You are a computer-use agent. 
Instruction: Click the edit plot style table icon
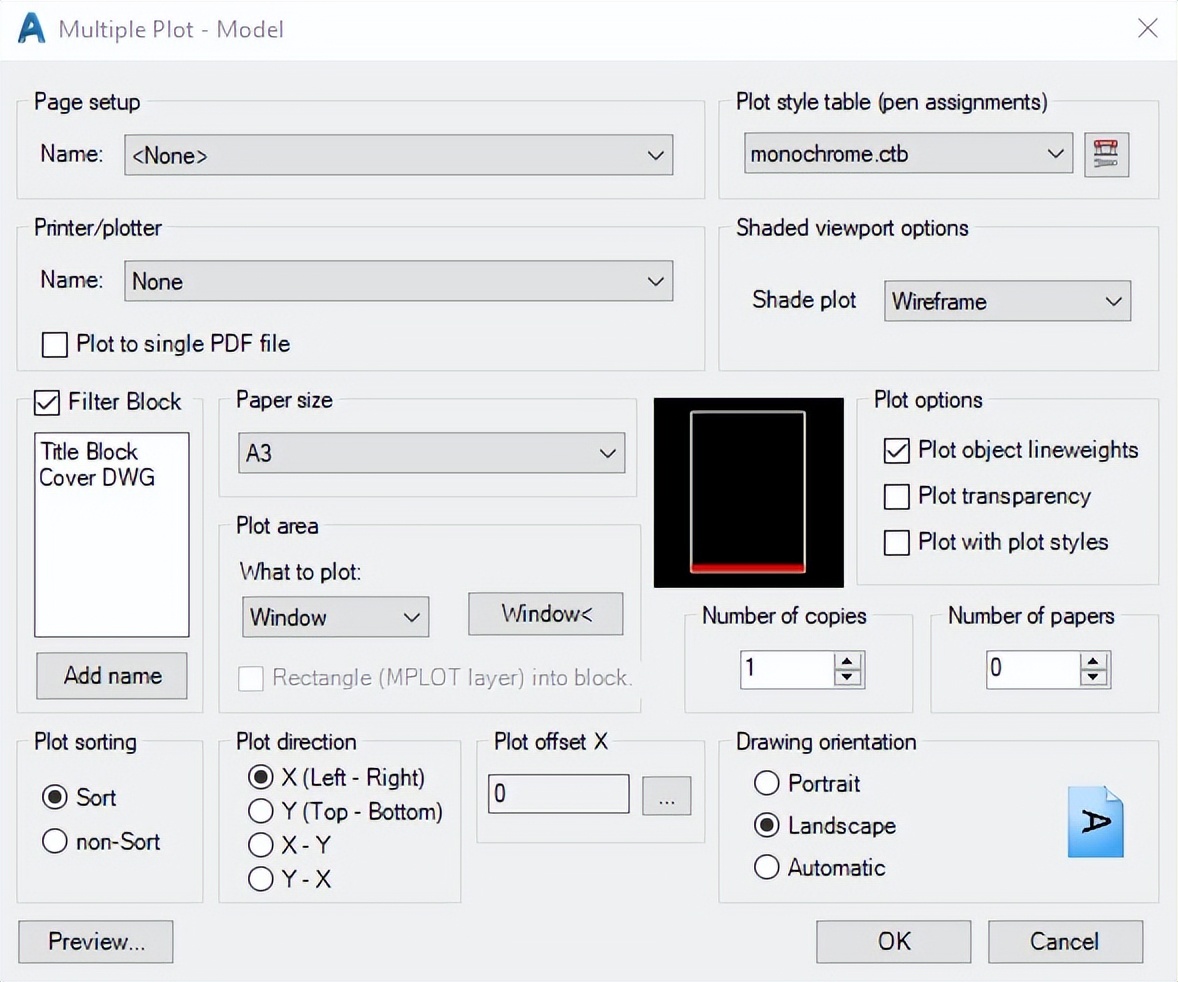coord(1106,154)
